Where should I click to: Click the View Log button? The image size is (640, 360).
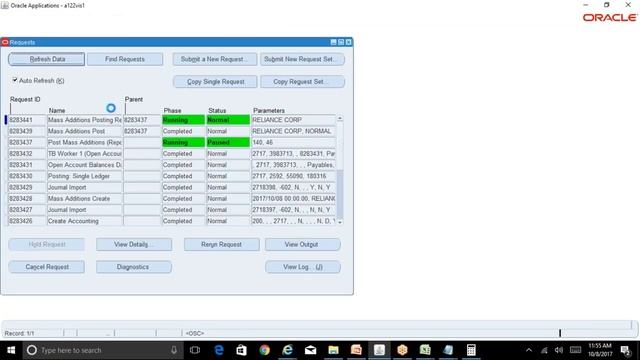tap(302, 267)
